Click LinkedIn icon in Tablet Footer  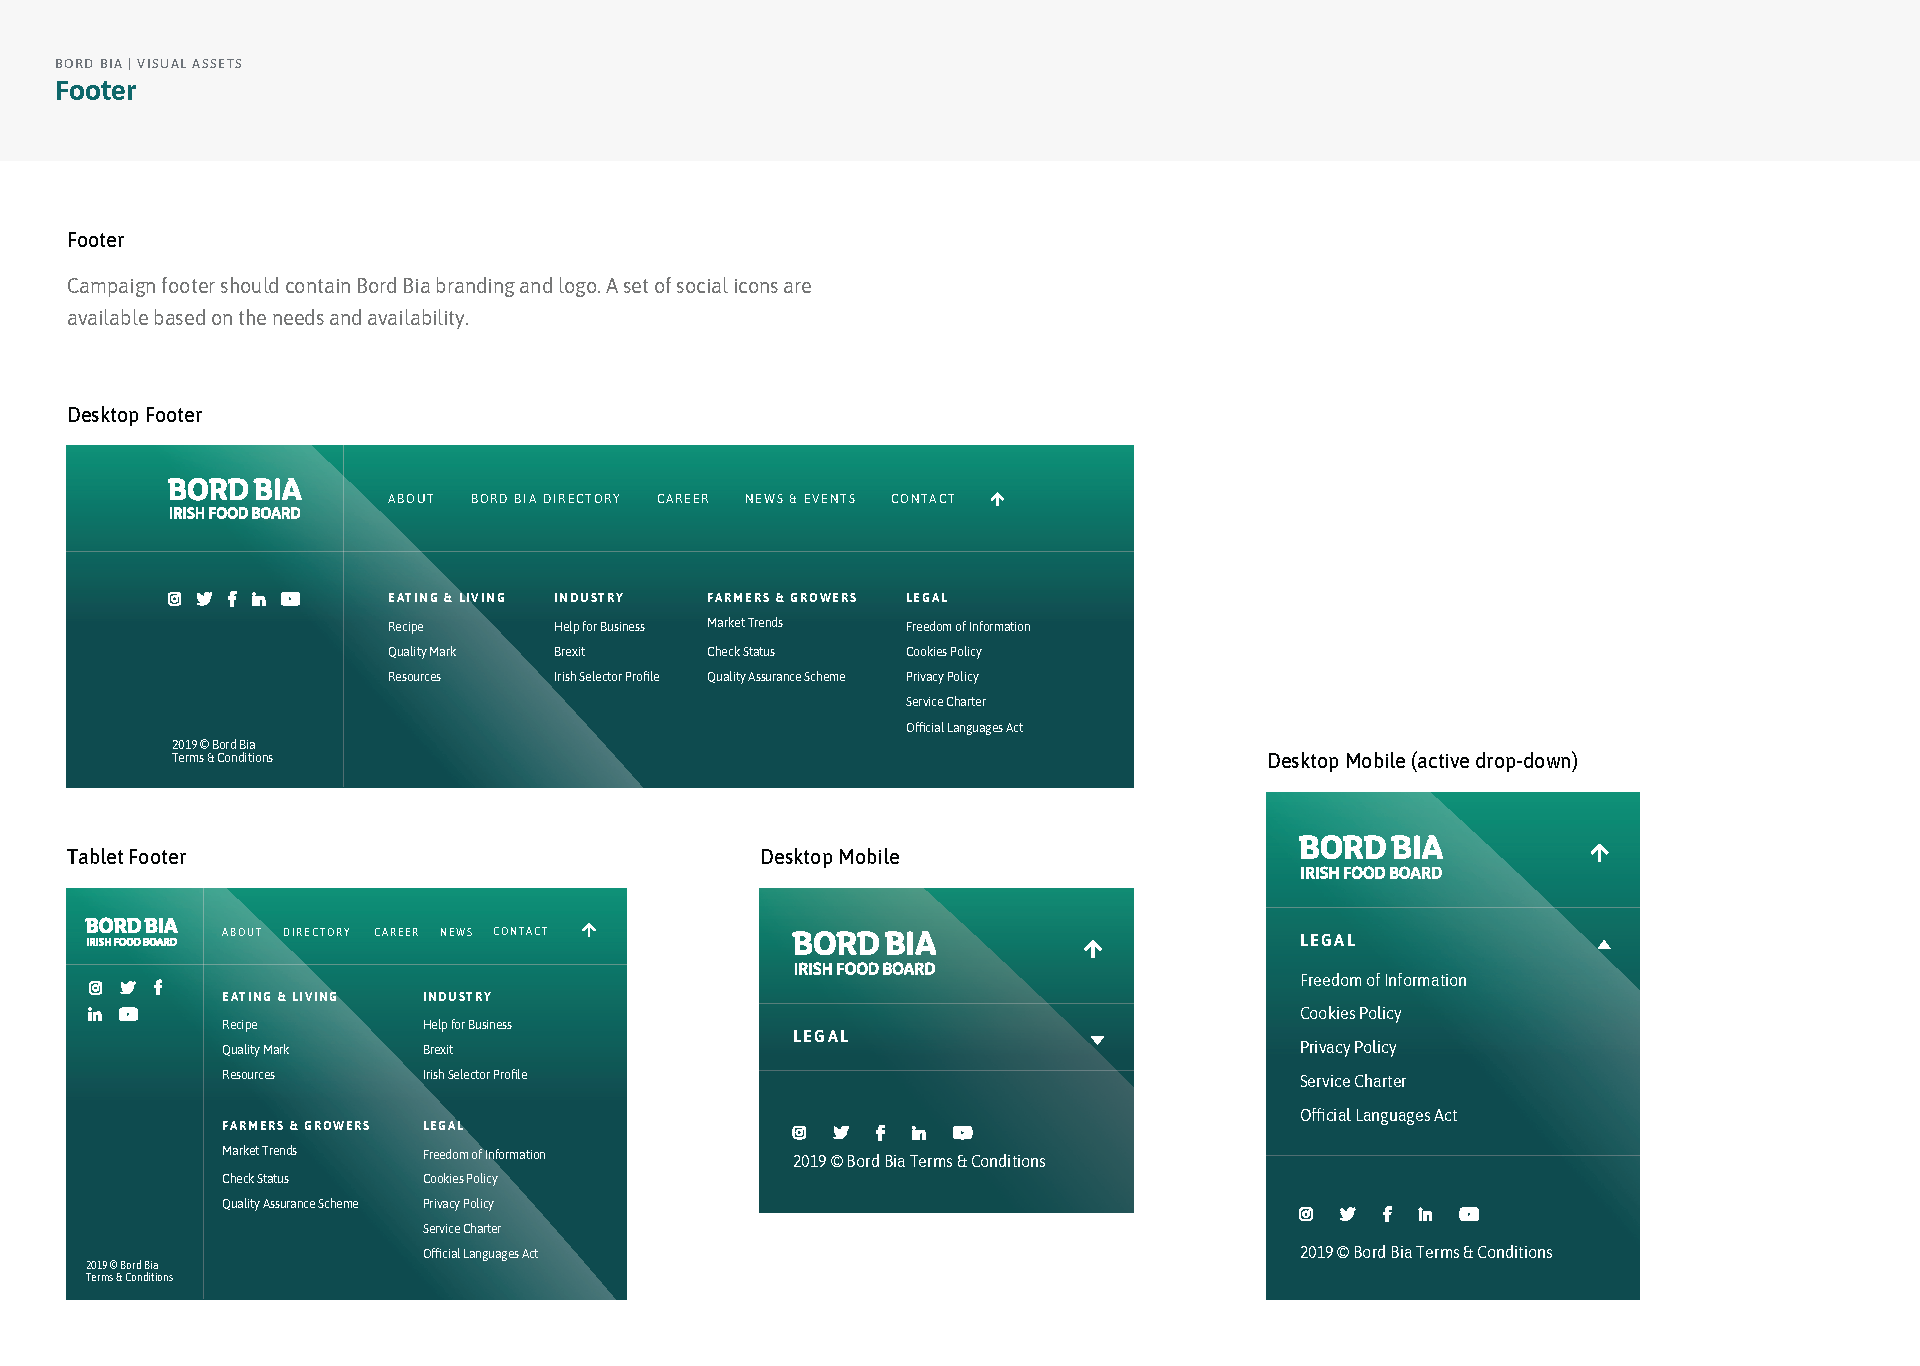pos(95,1014)
